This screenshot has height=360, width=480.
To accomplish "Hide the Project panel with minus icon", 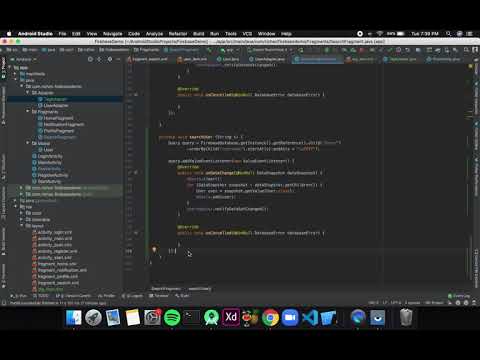I will pyautogui.click(x=119, y=59).
